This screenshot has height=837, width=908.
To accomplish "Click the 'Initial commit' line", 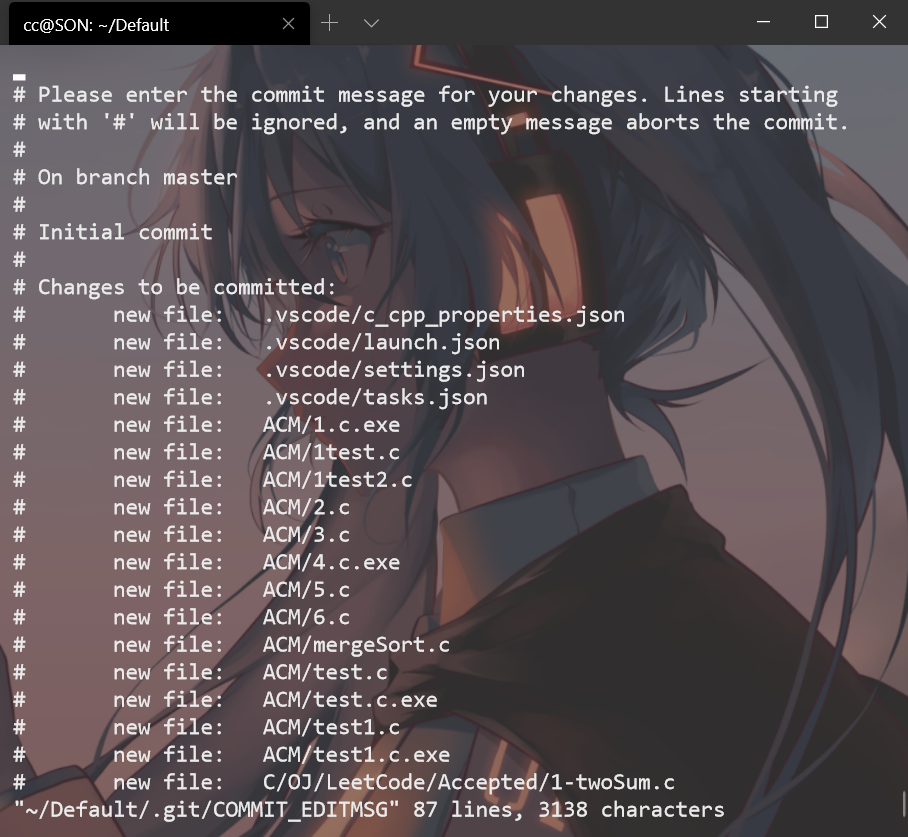I will tap(113, 232).
